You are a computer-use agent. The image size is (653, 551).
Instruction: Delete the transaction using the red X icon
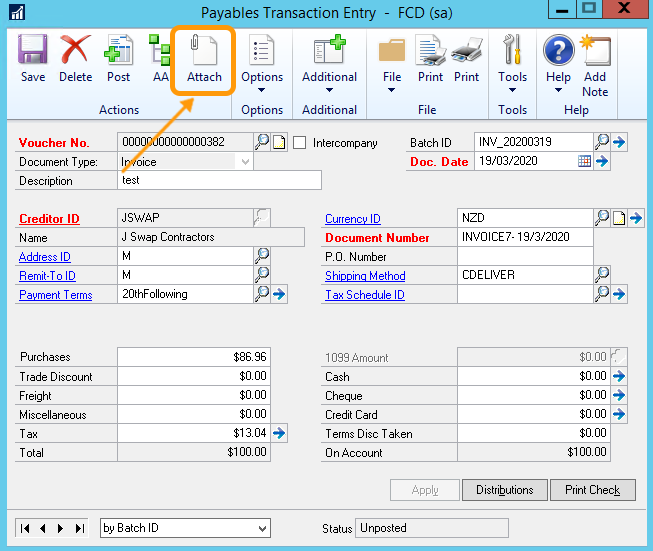(75, 58)
